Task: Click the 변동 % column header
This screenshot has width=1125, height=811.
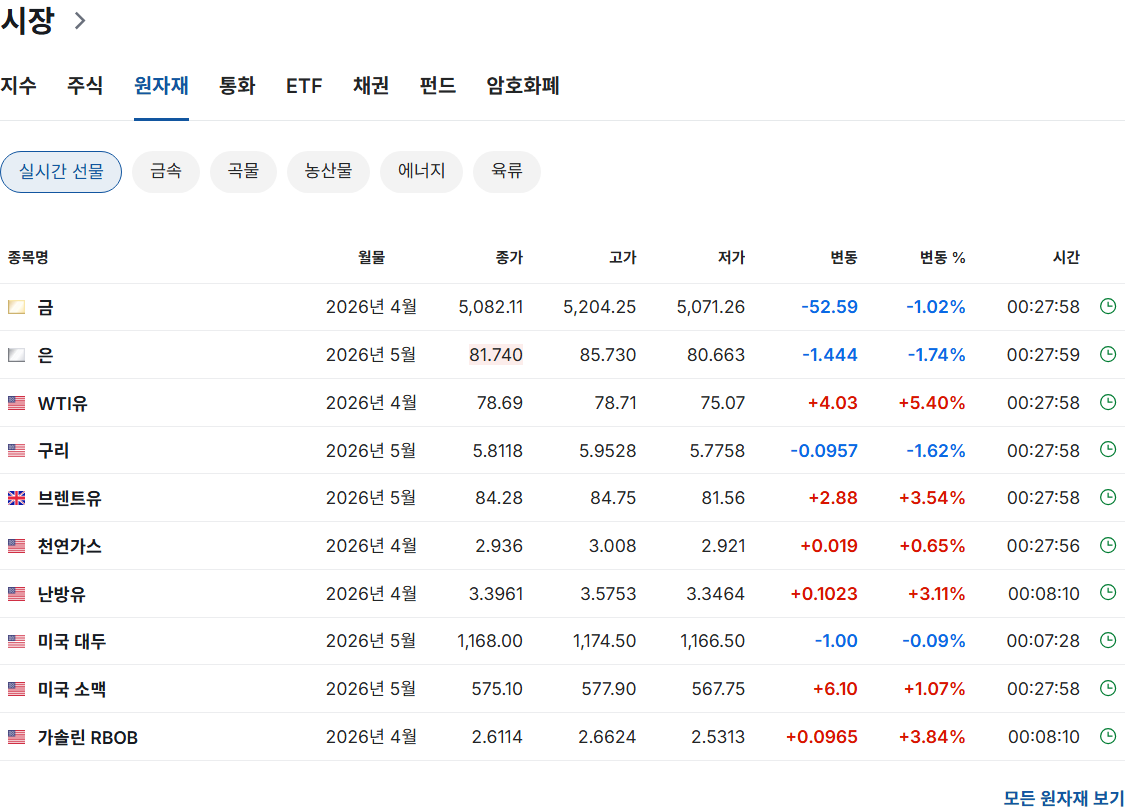Action: 943,257
